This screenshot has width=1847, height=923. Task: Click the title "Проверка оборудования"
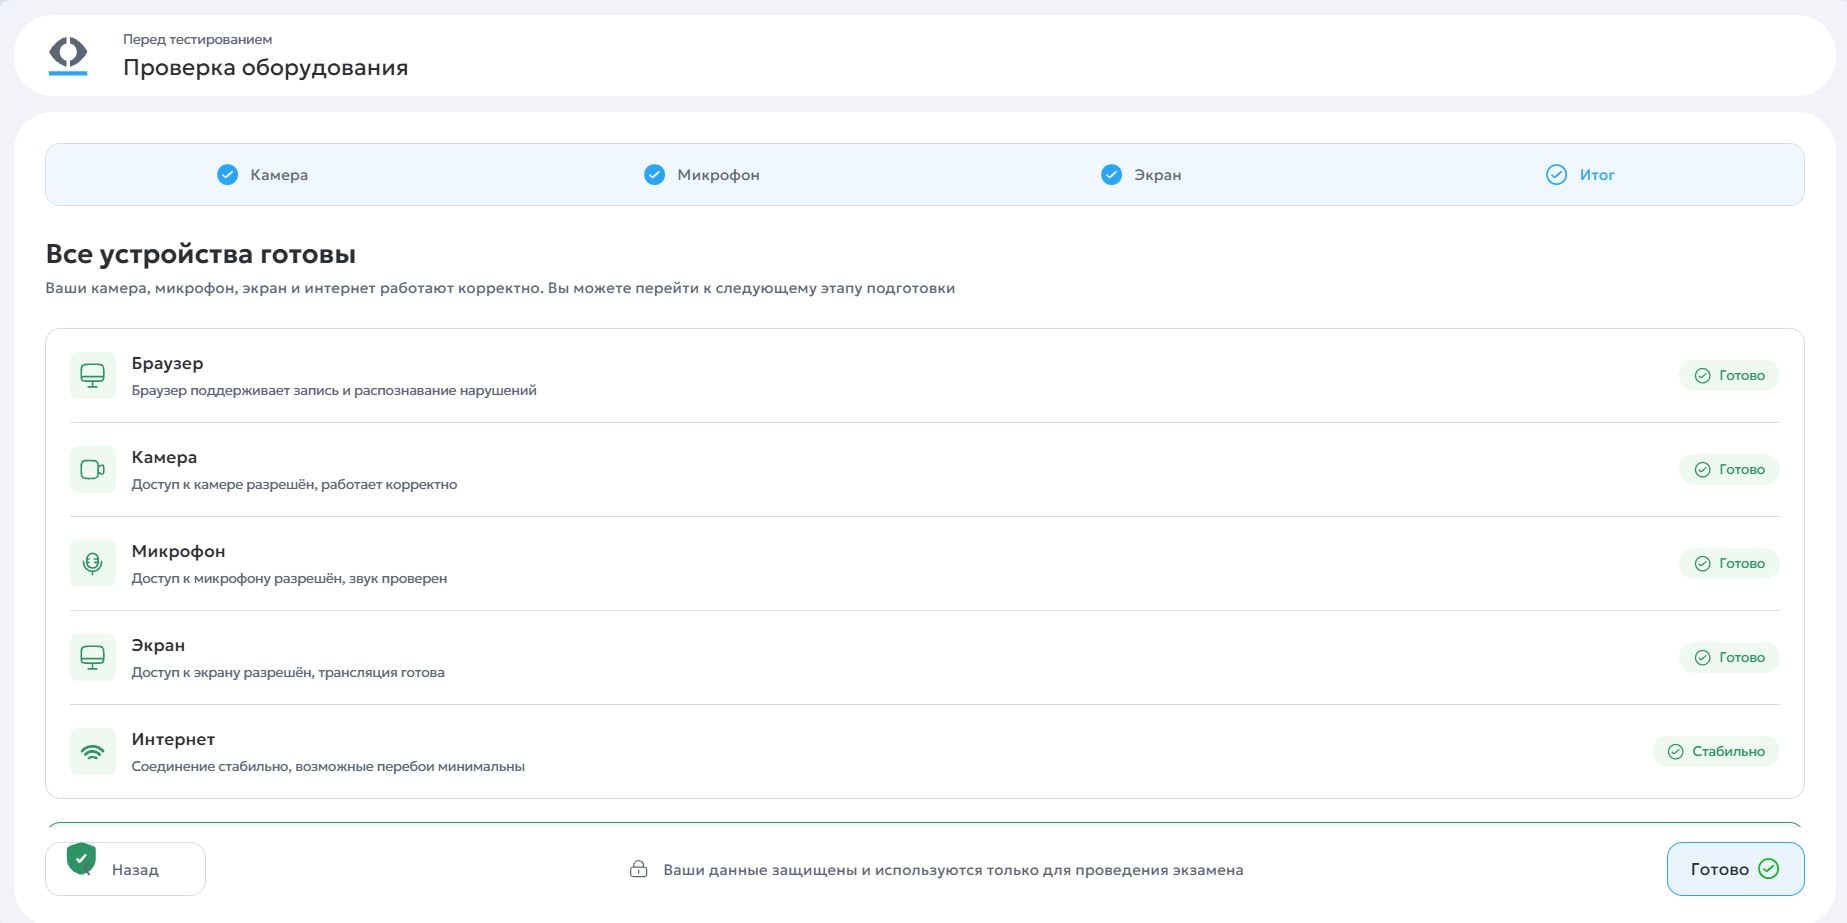[x=265, y=68]
